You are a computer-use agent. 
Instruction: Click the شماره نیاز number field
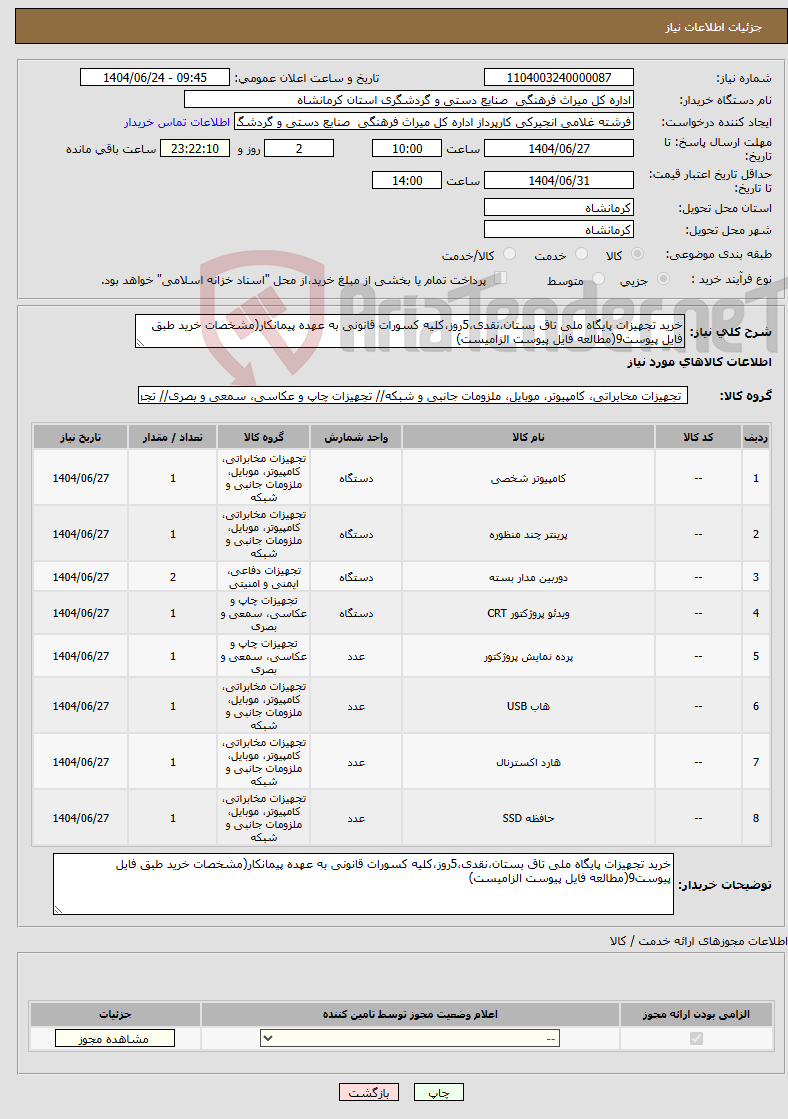click(x=559, y=78)
